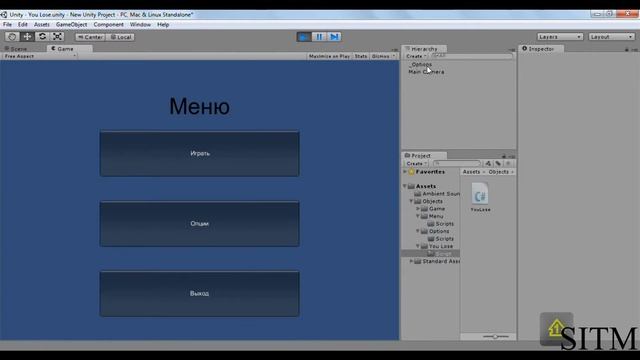640x360 pixels.
Task: Select the Ambient Sound folder
Action: 437,194
